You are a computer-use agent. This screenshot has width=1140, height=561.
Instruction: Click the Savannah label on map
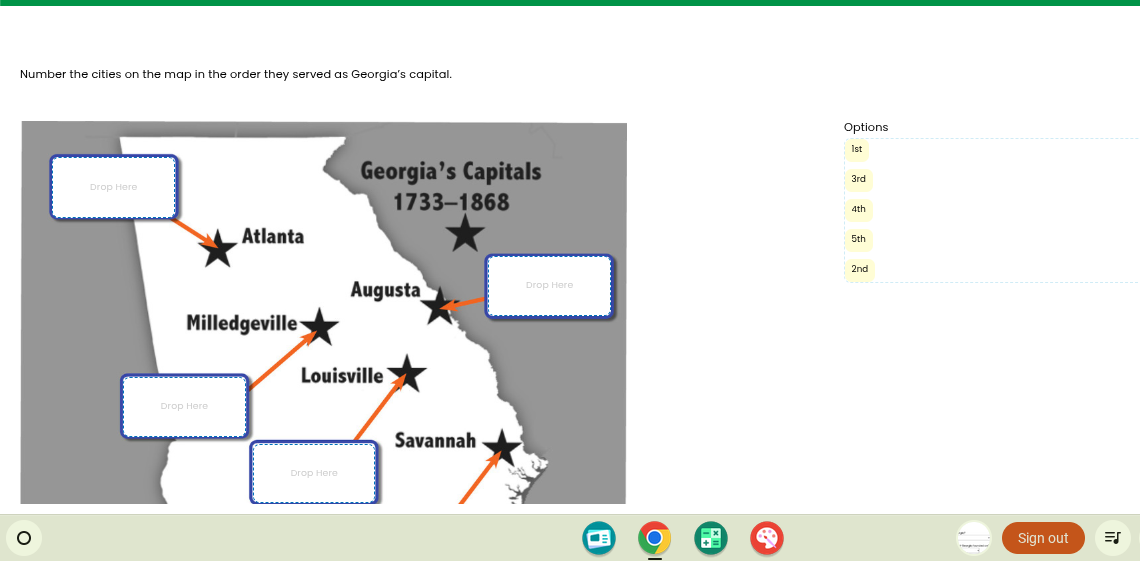point(435,440)
